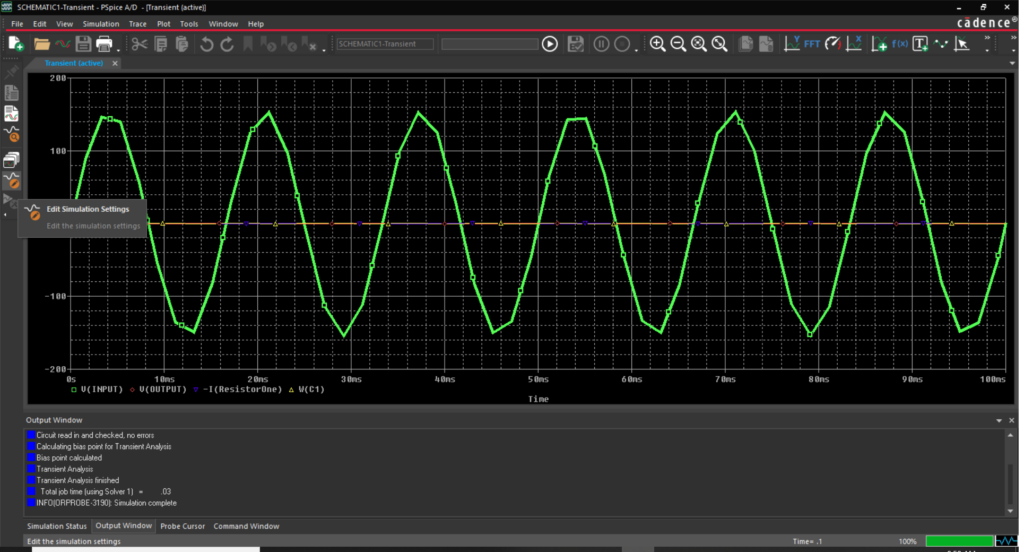1024x552 pixels.
Task: Select the V(INPUT) trace legend
Action: point(97,389)
